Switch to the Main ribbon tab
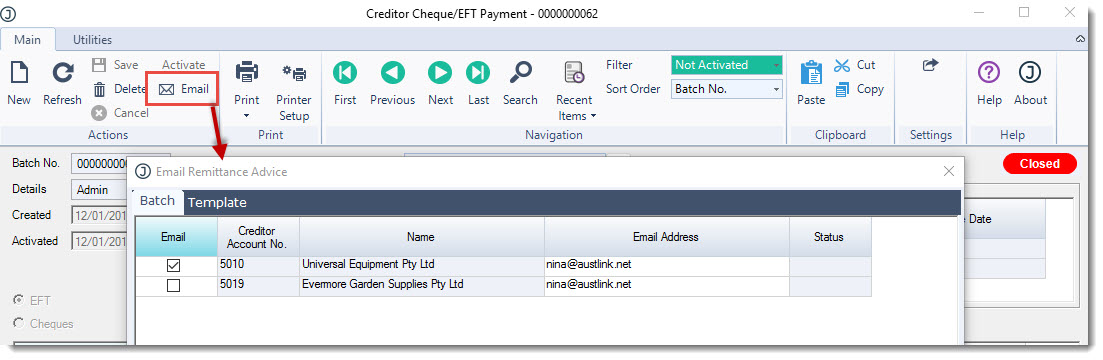This screenshot has width=1103, height=360. (27, 39)
